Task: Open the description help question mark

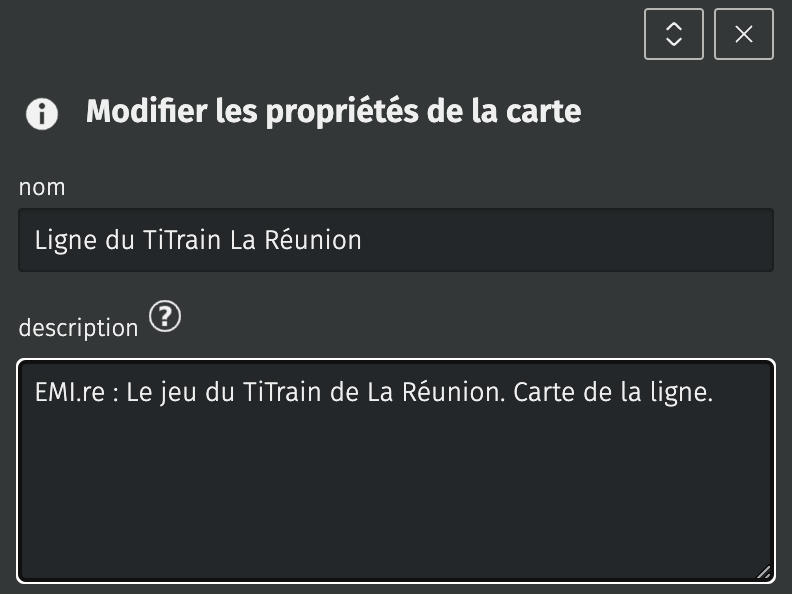Action: (165, 318)
